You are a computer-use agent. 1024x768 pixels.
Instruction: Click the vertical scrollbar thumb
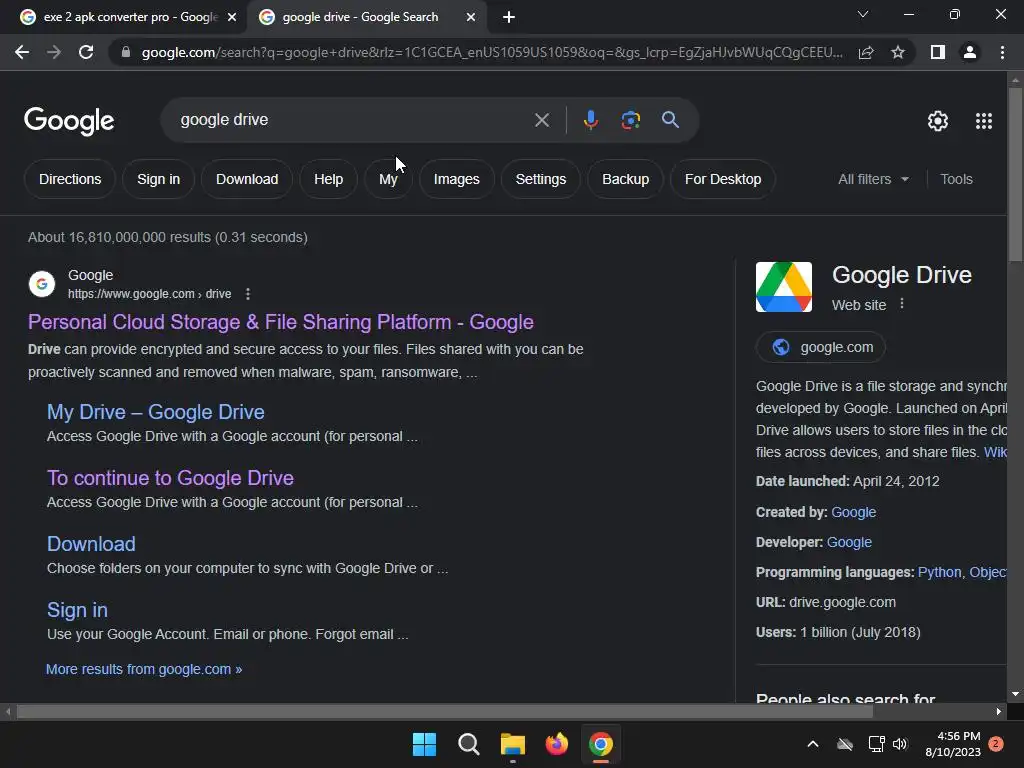(1015, 174)
